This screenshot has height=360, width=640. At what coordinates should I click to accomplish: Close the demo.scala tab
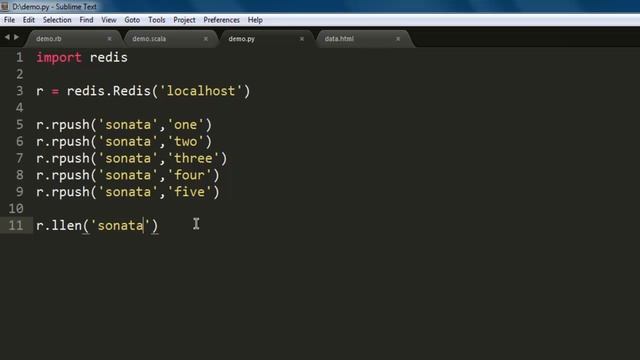(x=206, y=39)
